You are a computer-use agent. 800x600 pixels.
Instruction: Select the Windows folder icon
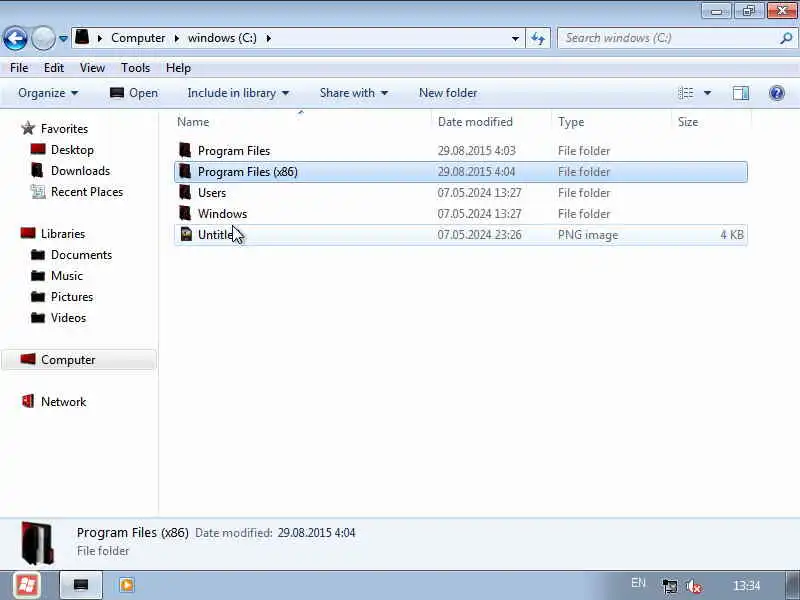coord(186,213)
